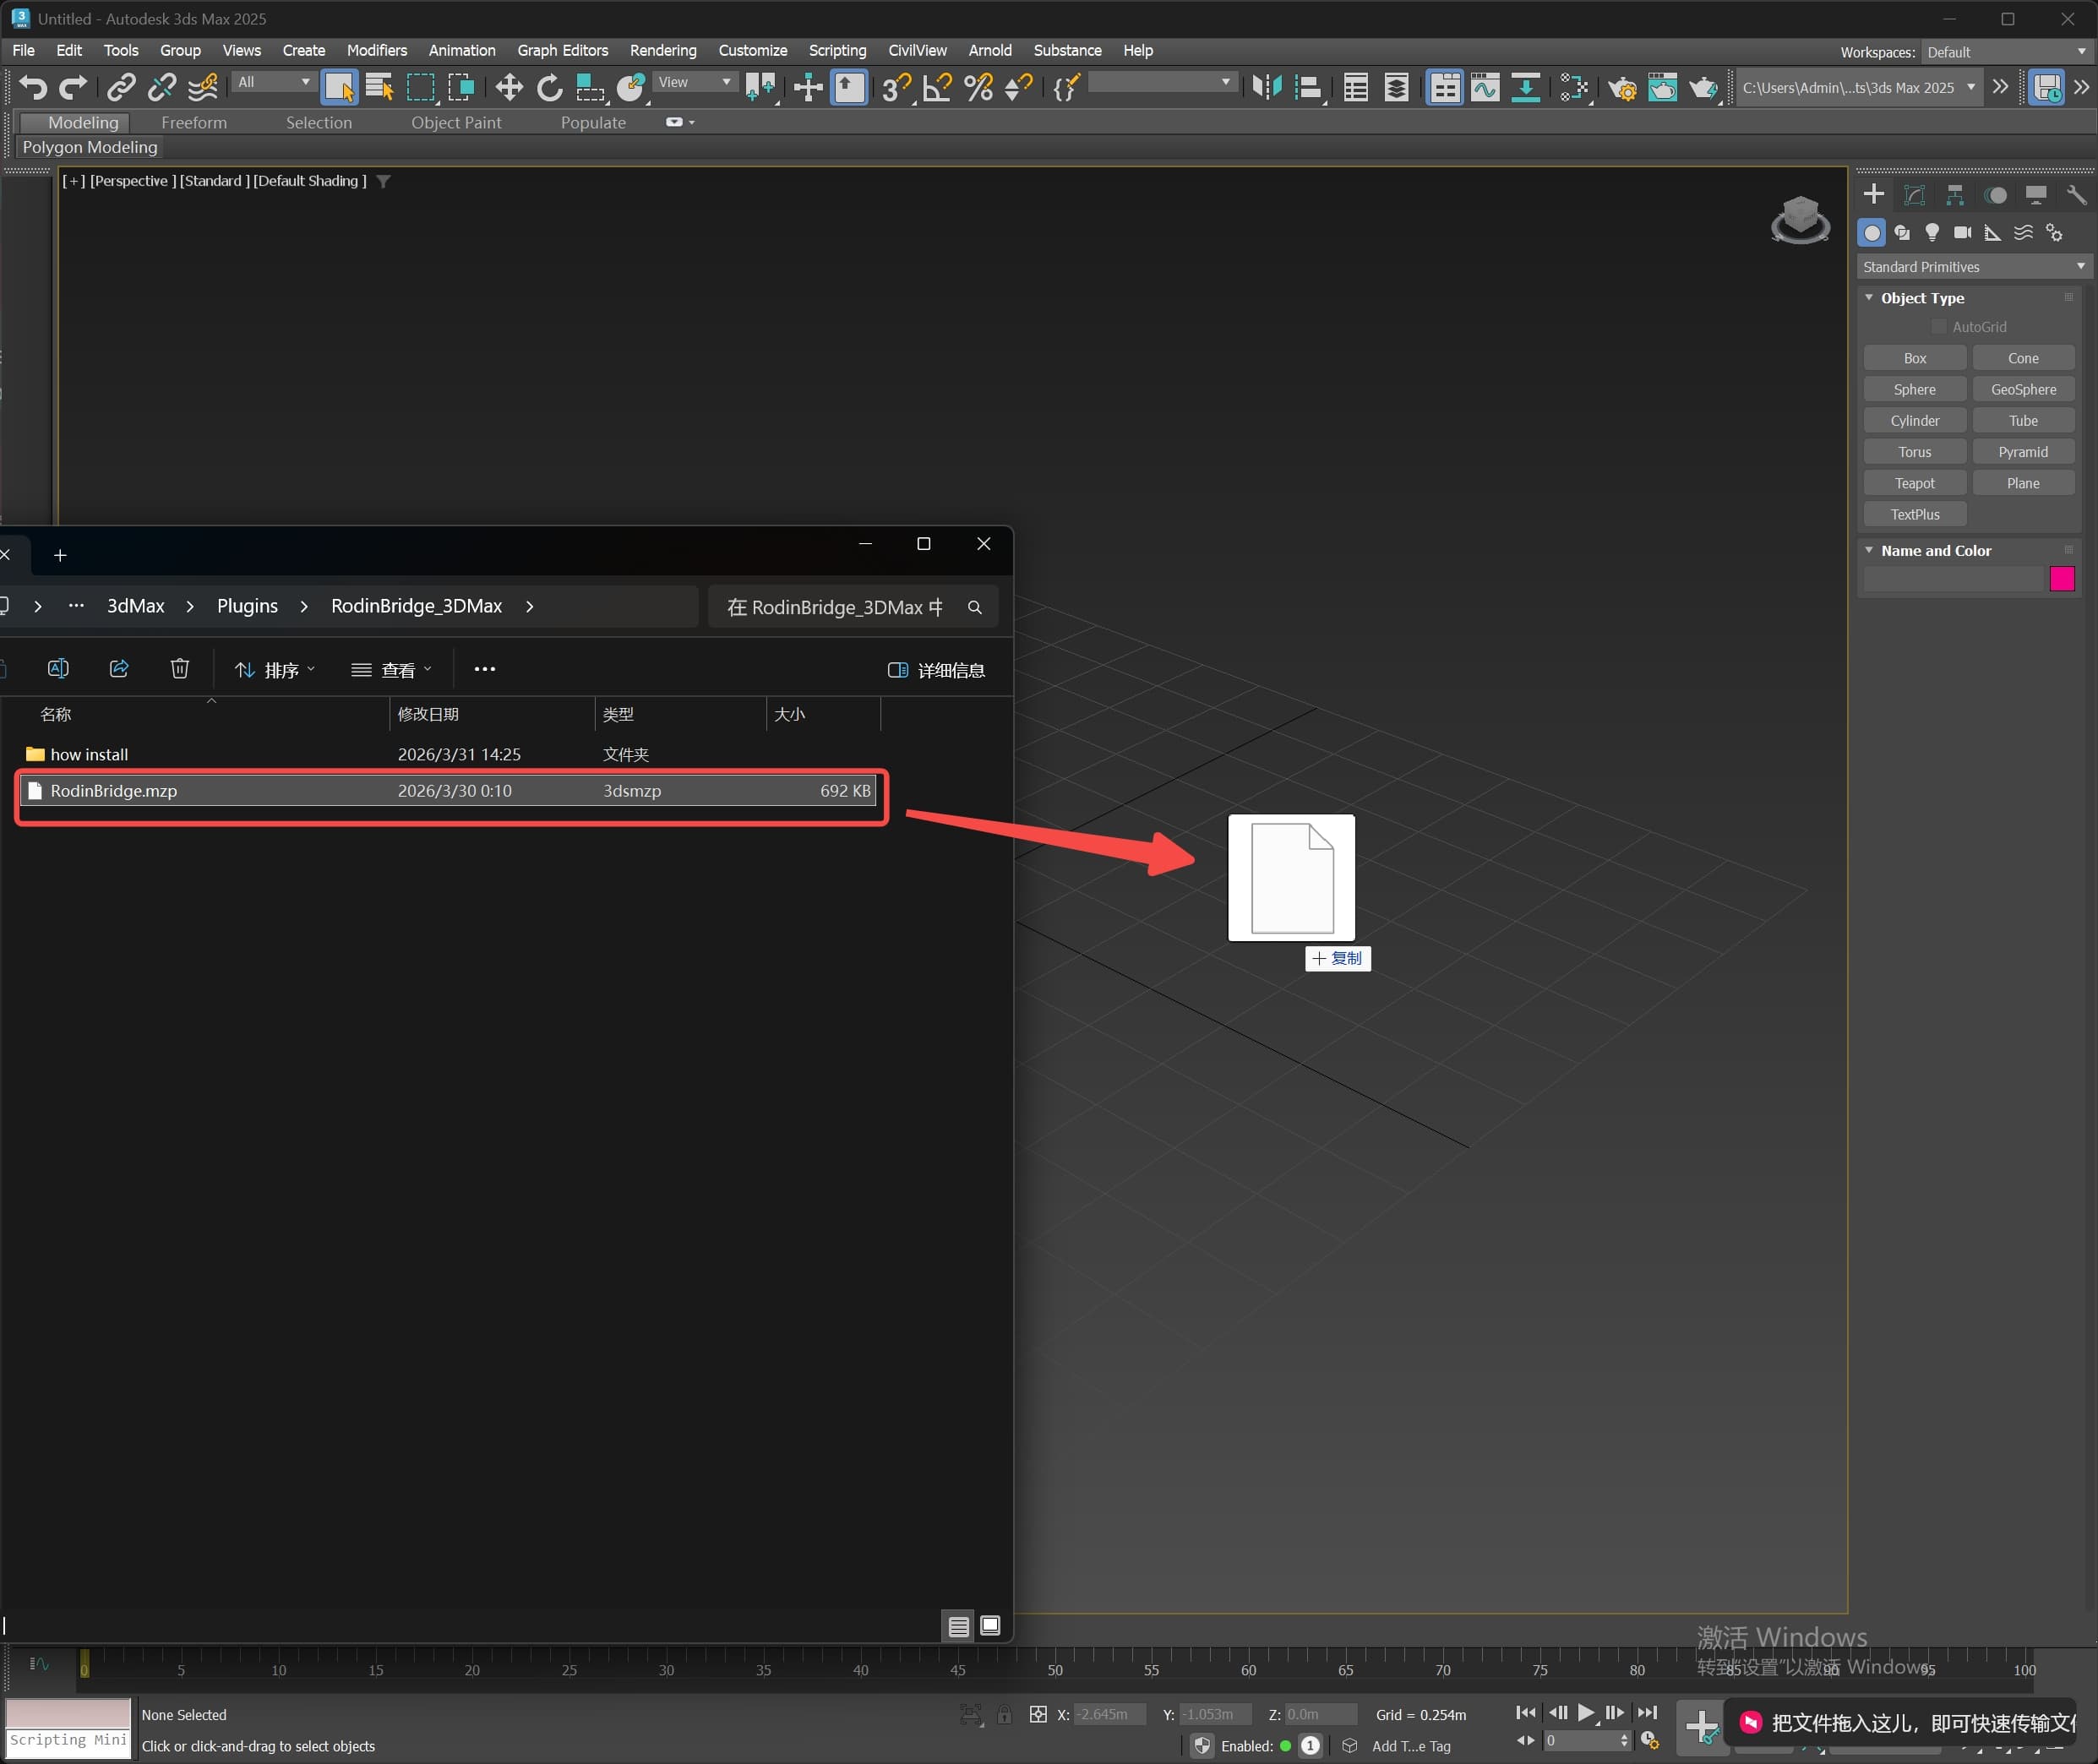Click the Render Production teapot icon
The width and height of the screenshot is (2098, 1764).
pyautogui.click(x=1703, y=88)
